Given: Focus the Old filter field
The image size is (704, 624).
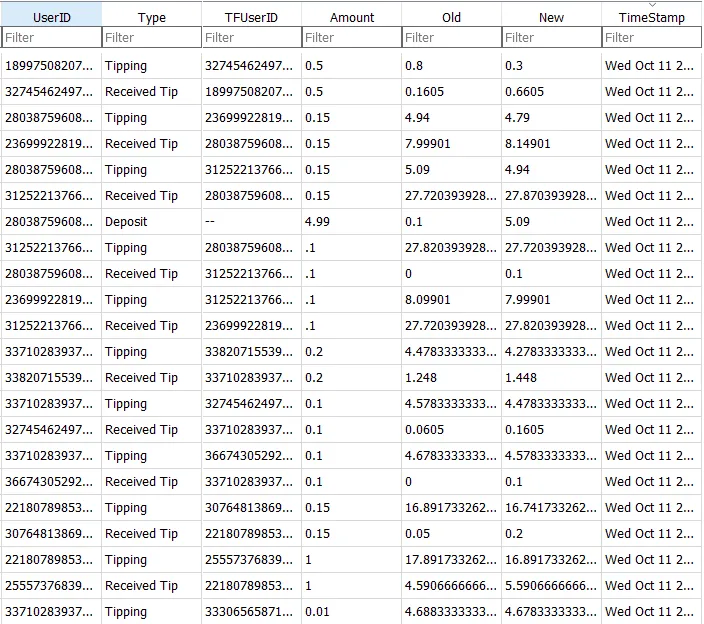Looking at the screenshot, I should (451, 37).
